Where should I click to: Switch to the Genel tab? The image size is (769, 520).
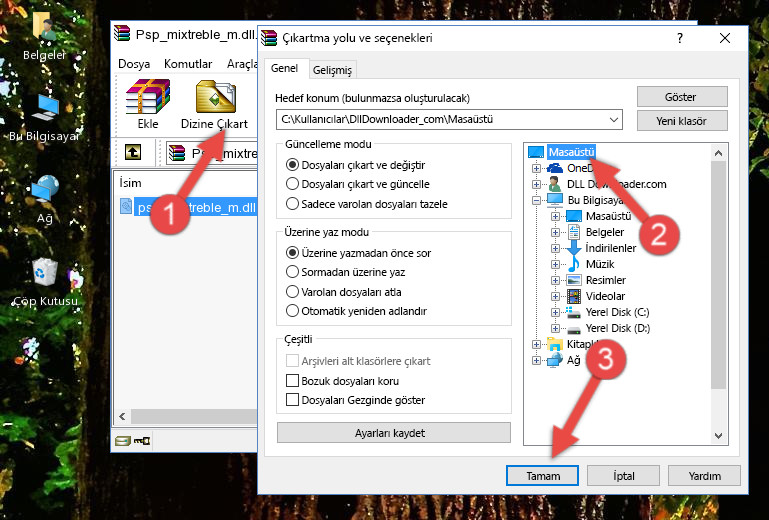[284, 68]
